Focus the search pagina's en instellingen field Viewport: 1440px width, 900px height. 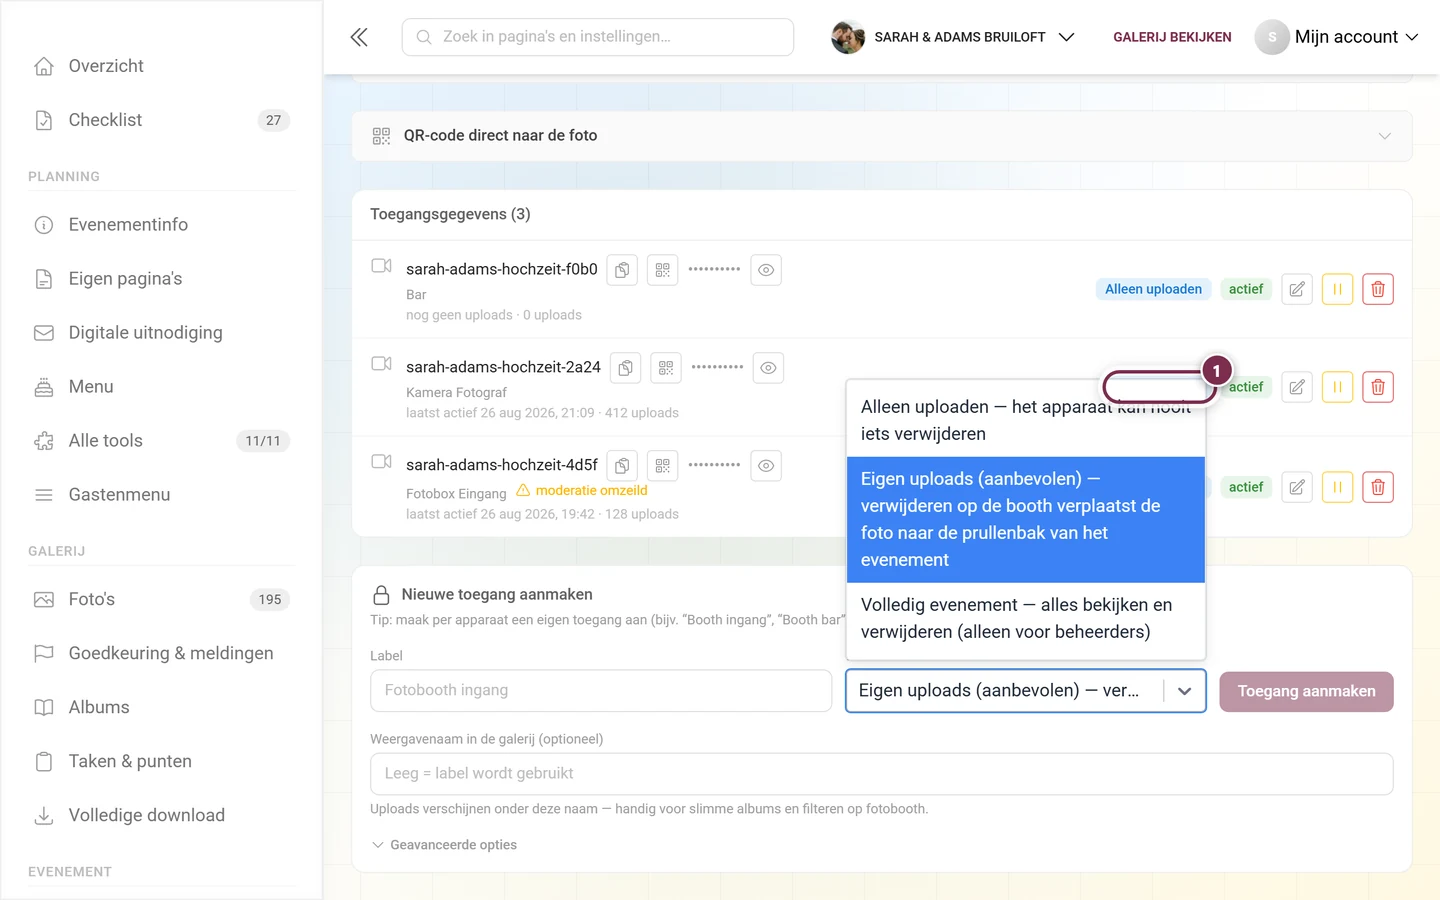598,37
